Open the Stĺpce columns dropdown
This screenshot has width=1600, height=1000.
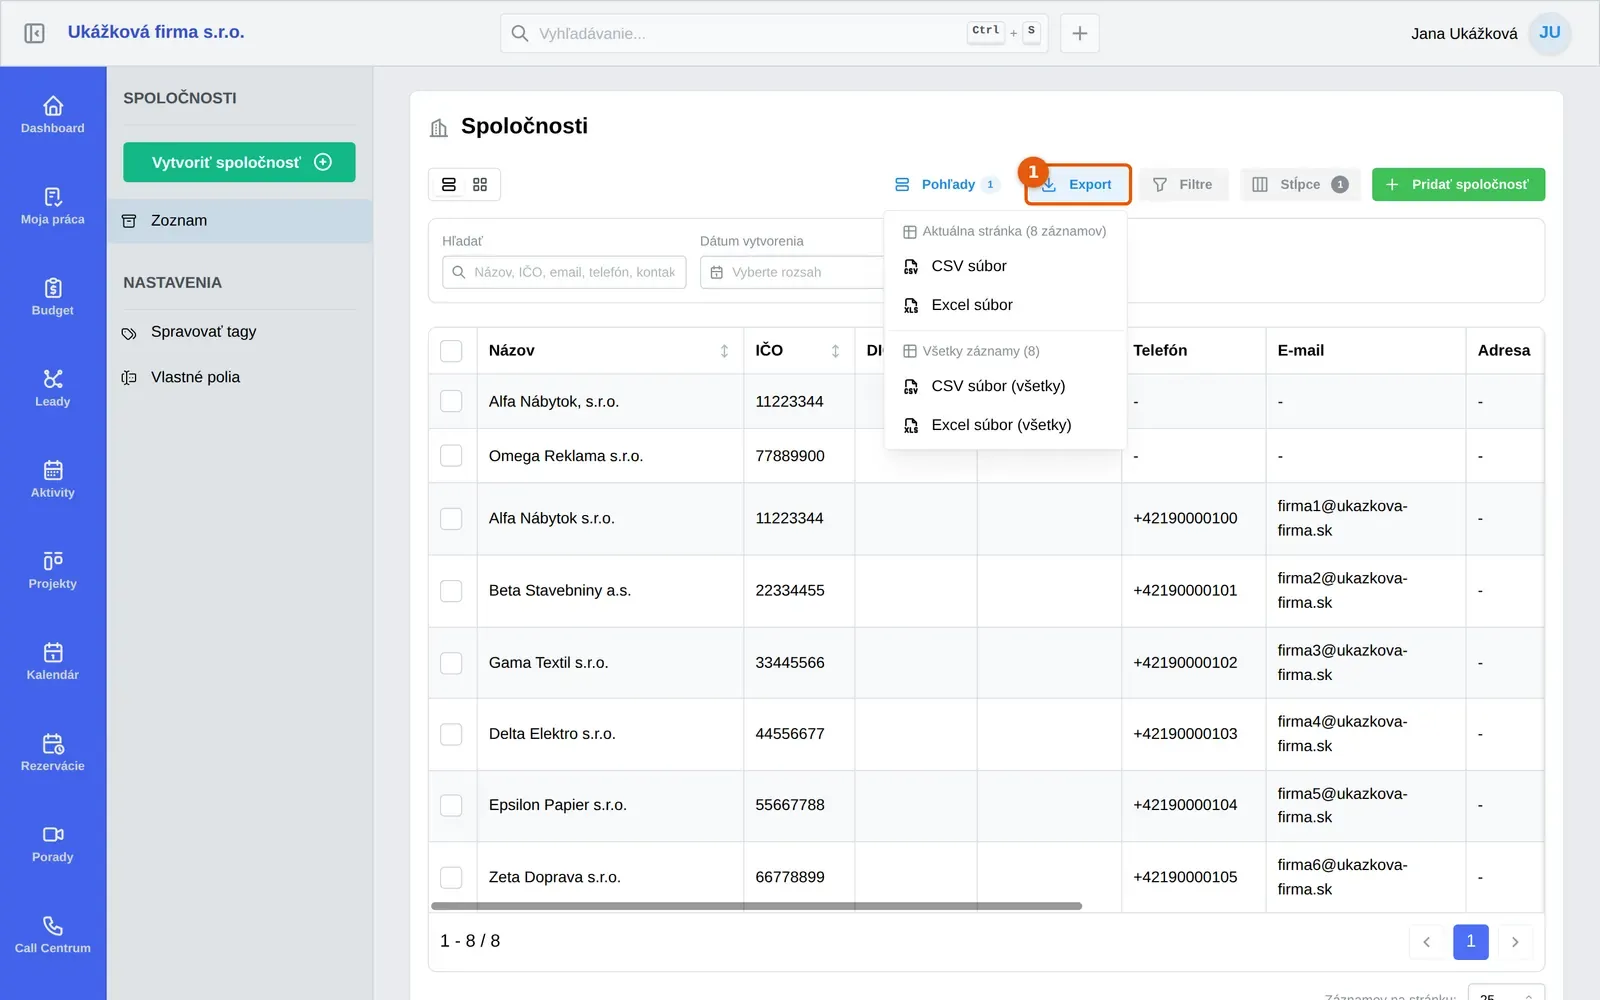point(1300,185)
